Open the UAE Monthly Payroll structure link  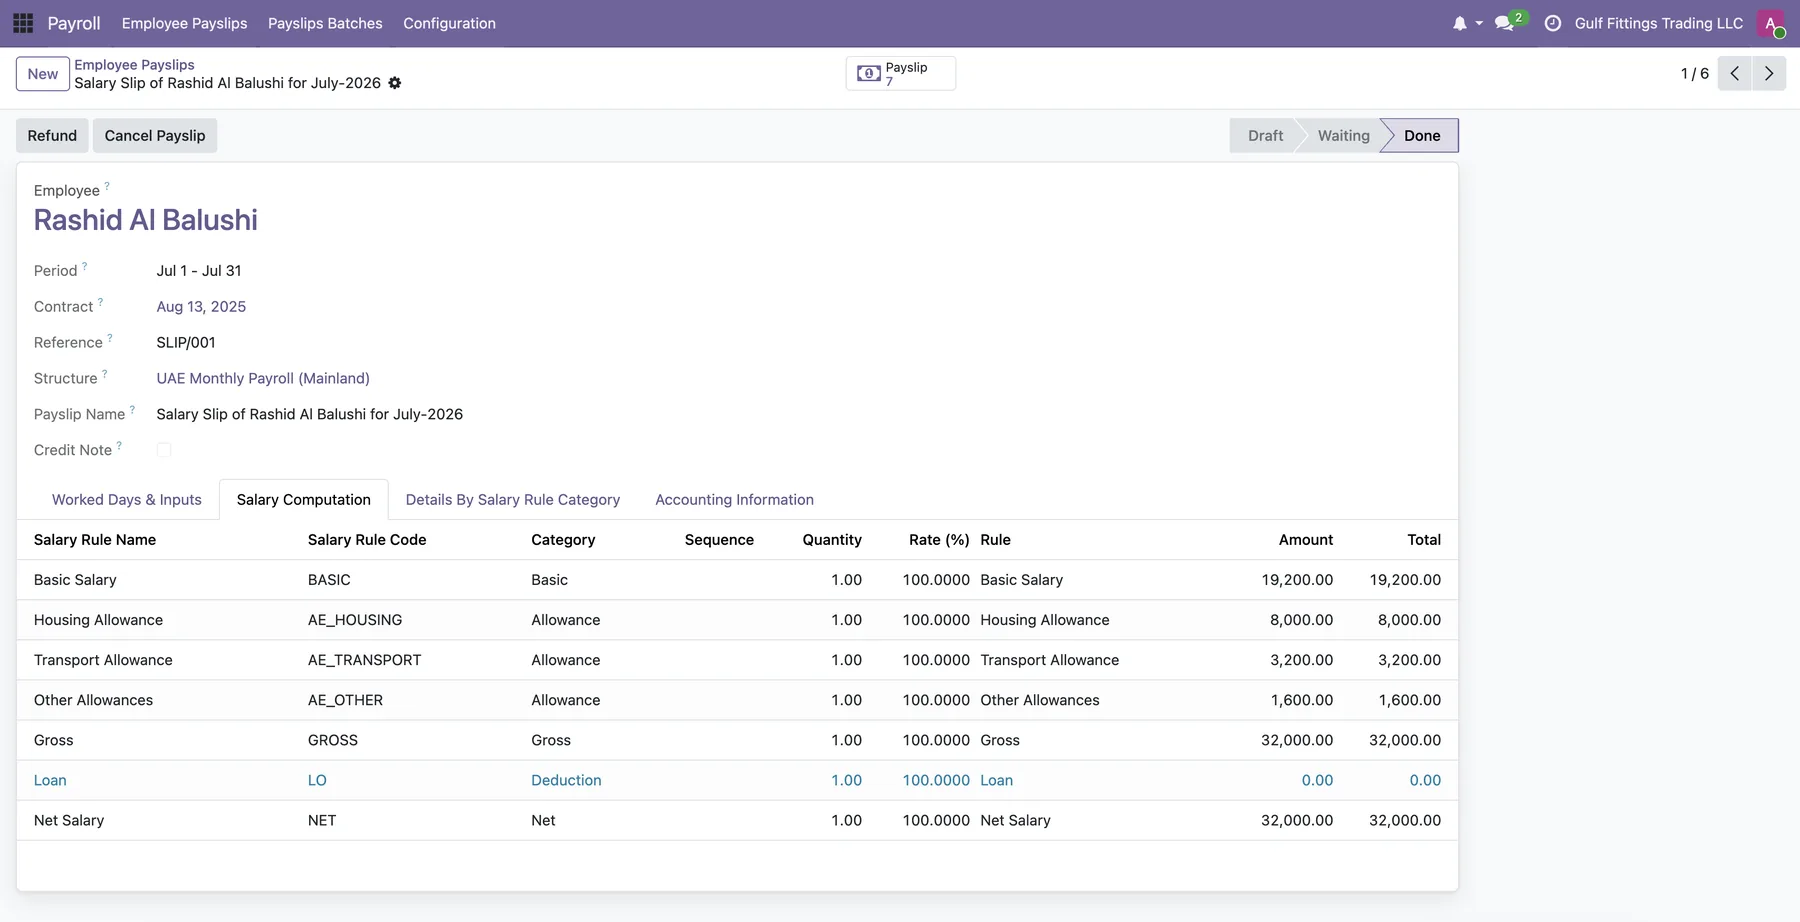[x=263, y=378]
